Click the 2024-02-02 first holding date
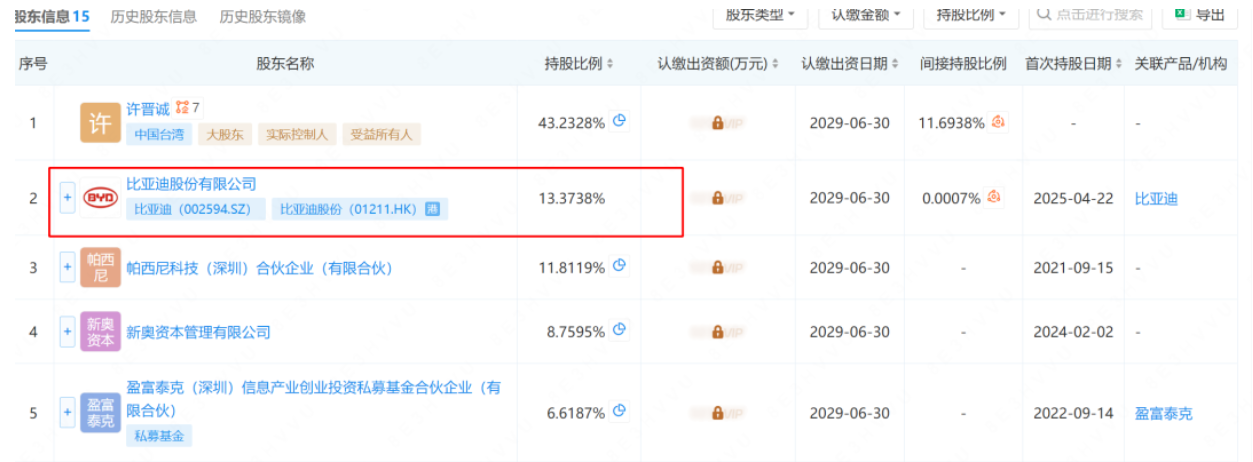The width and height of the screenshot is (1253, 462). 1074,332
